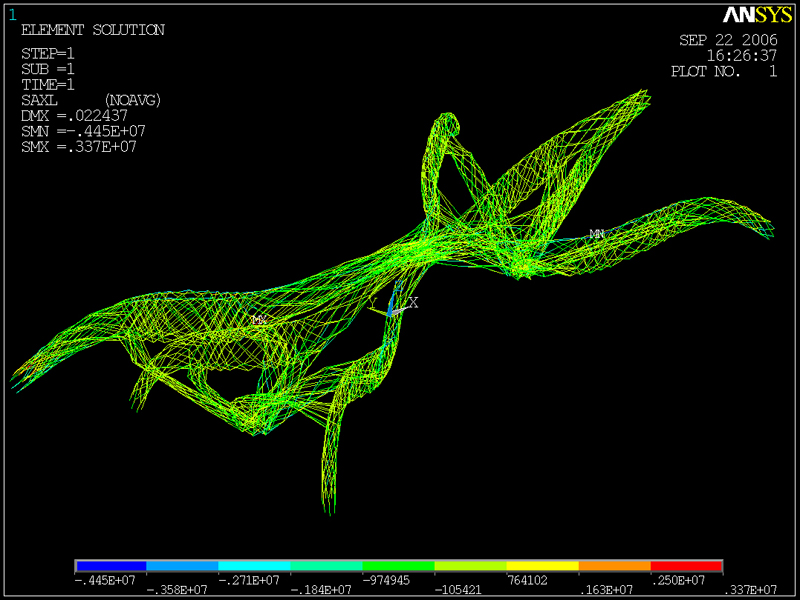The width and height of the screenshot is (800, 600).
Task: Click the SMX =.337E+07 readout
Action: point(79,147)
